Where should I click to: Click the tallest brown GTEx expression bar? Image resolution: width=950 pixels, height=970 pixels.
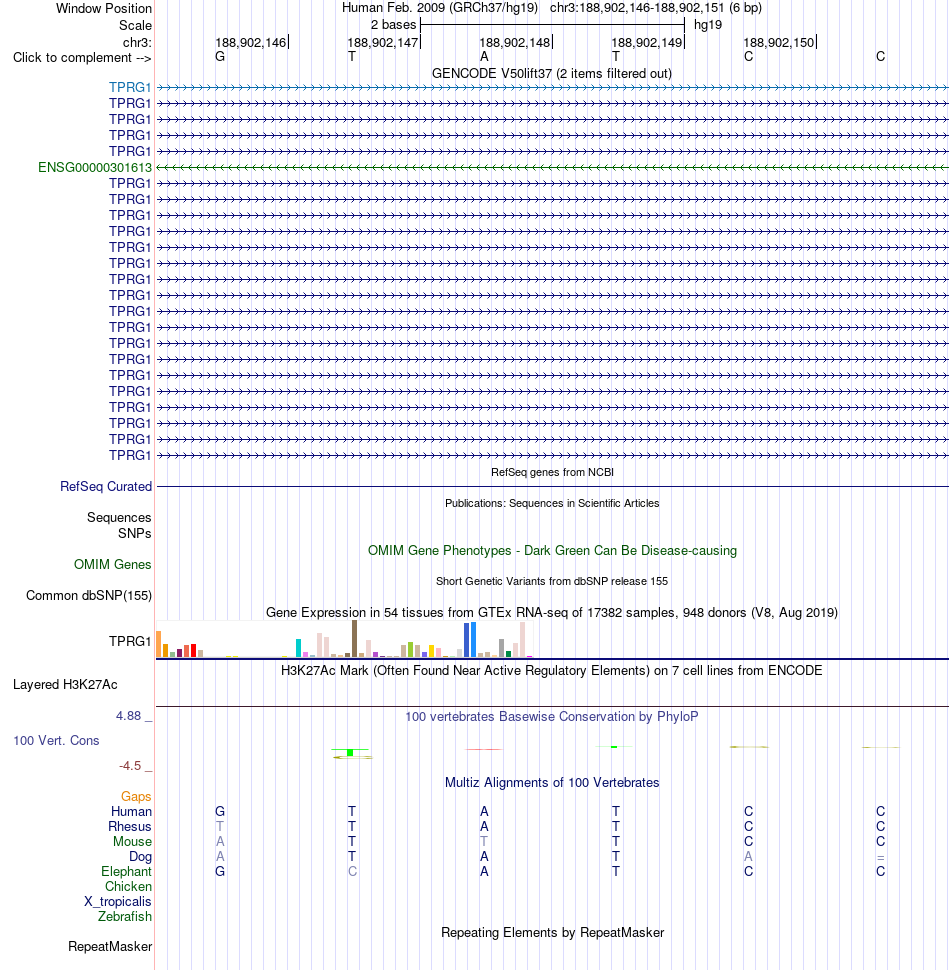click(x=354, y=638)
